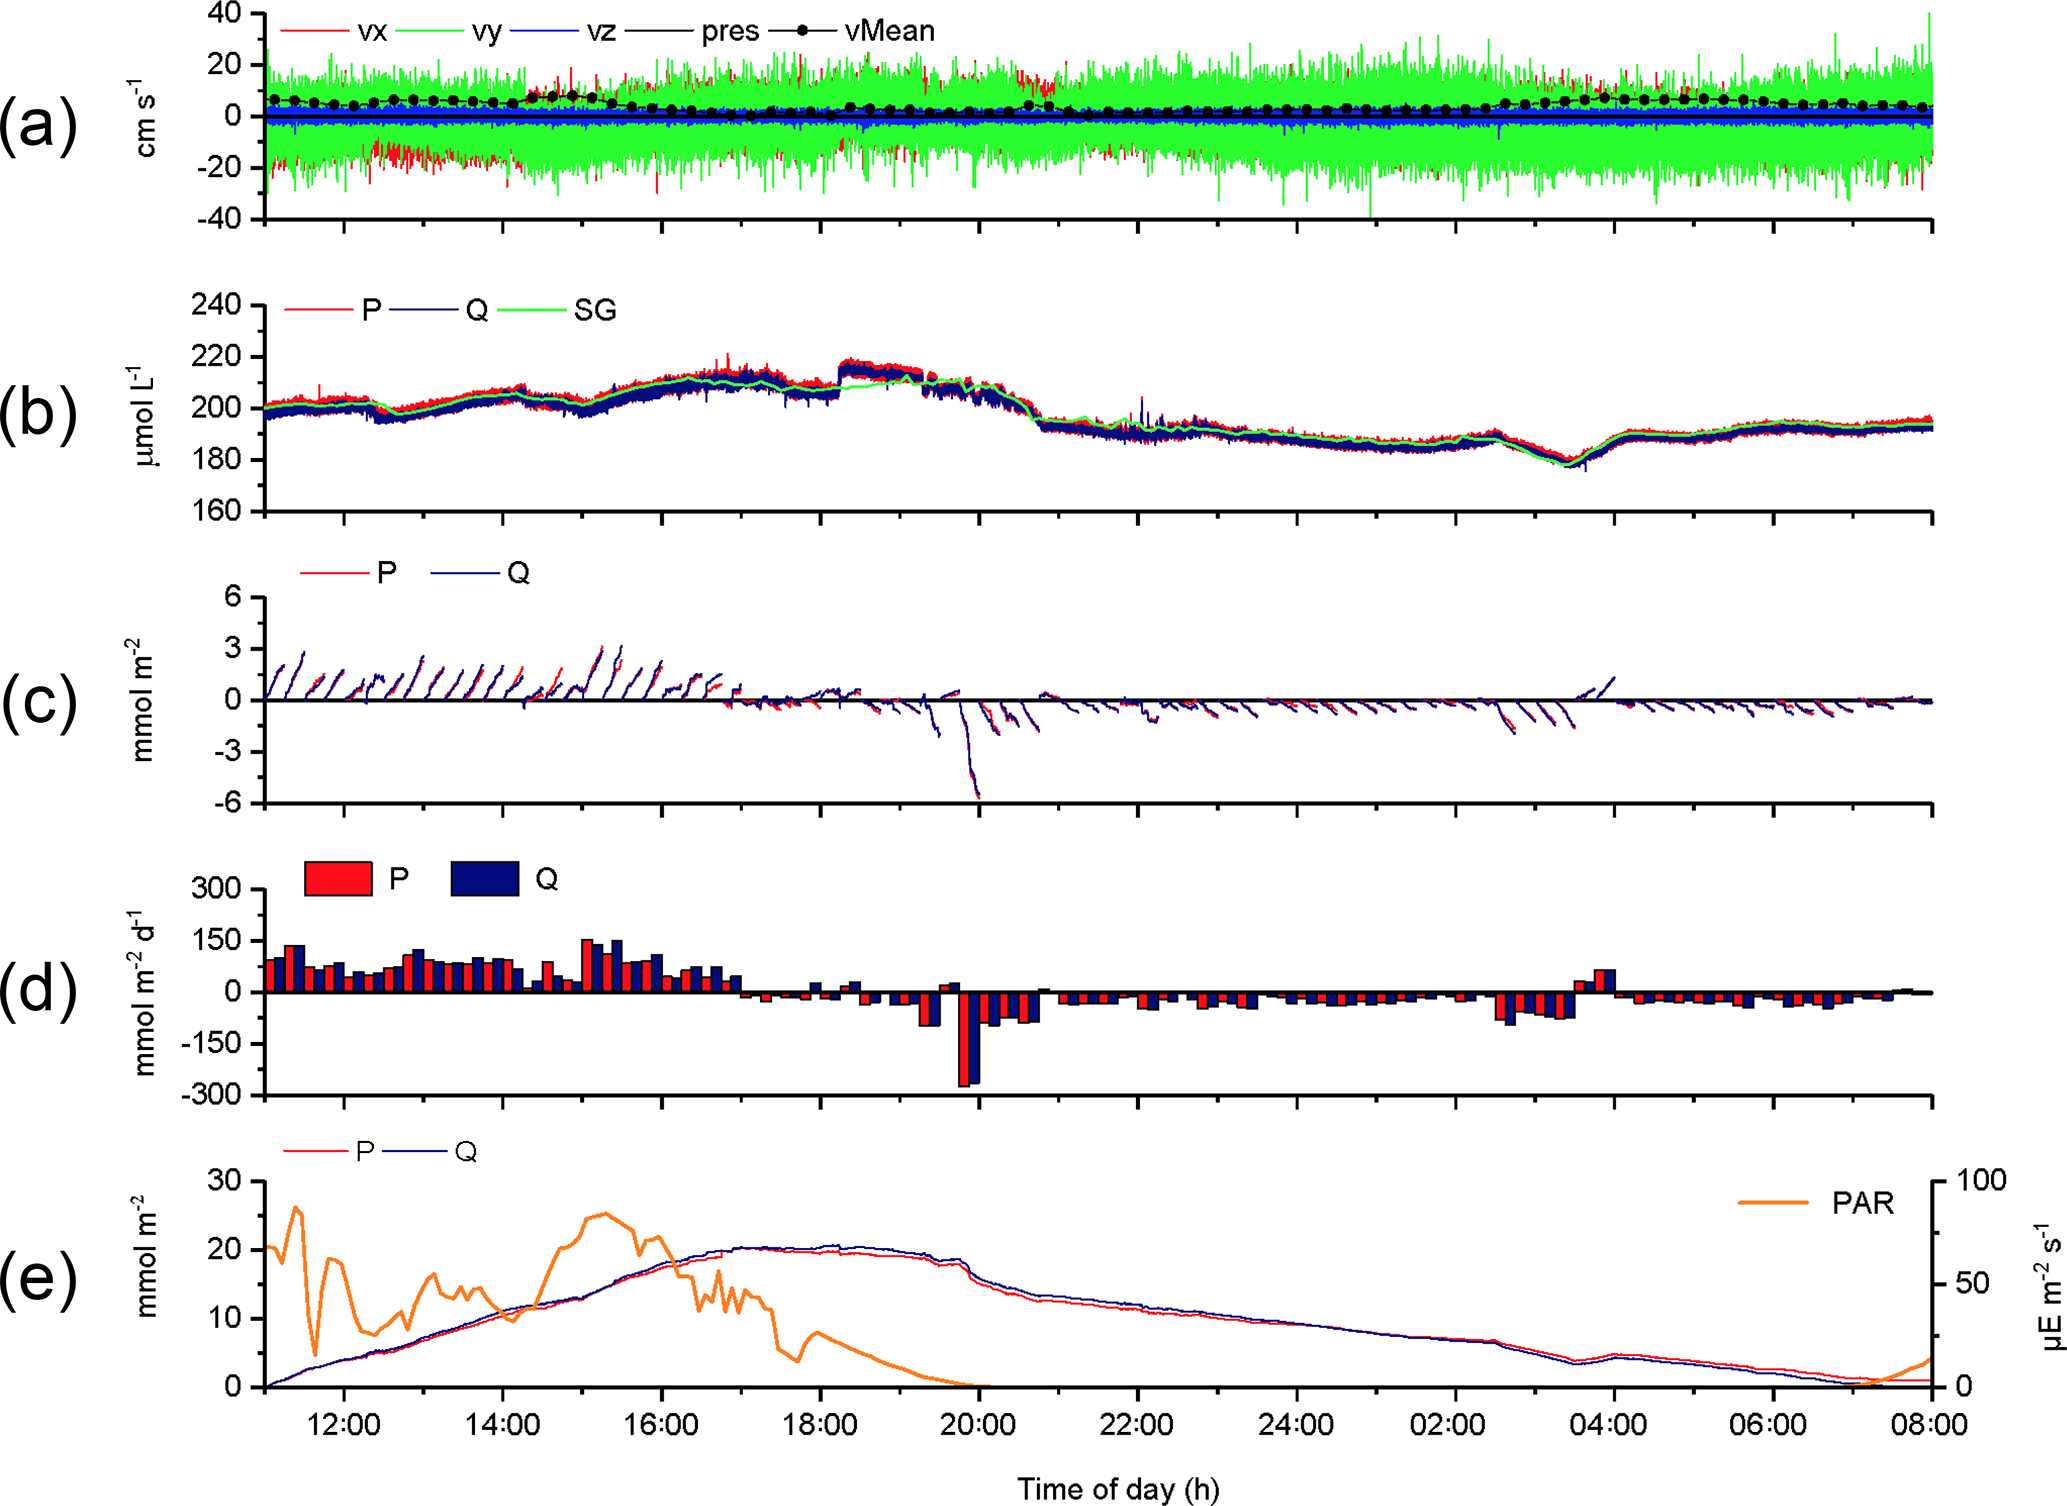Click the 'Time of day (h)' axis title

pyautogui.click(x=1118, y=1489)
